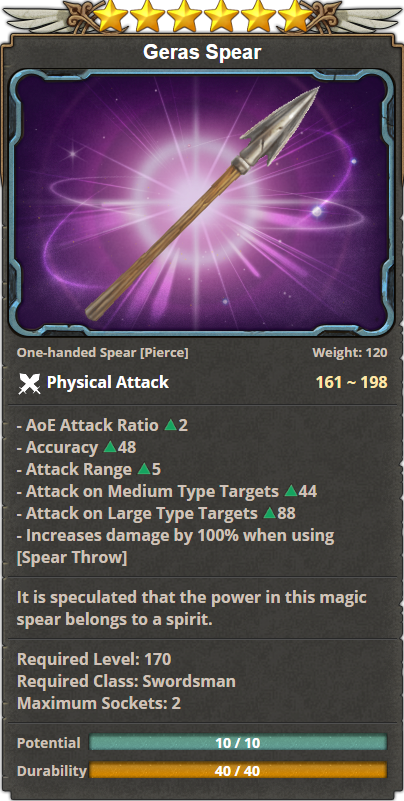Image resolution: width=404 pixels, height=801 pixels.
Task: Click the first gold star rating
Action: (111, 15)
